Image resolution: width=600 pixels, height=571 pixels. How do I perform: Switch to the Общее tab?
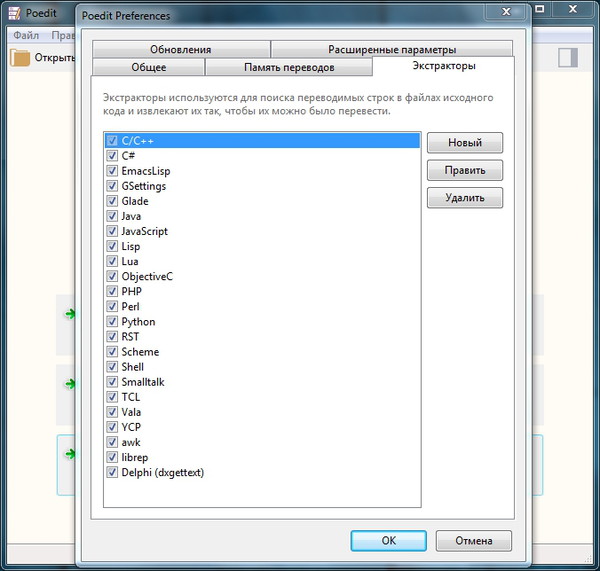pyautogui.click(x=149, y=67)
